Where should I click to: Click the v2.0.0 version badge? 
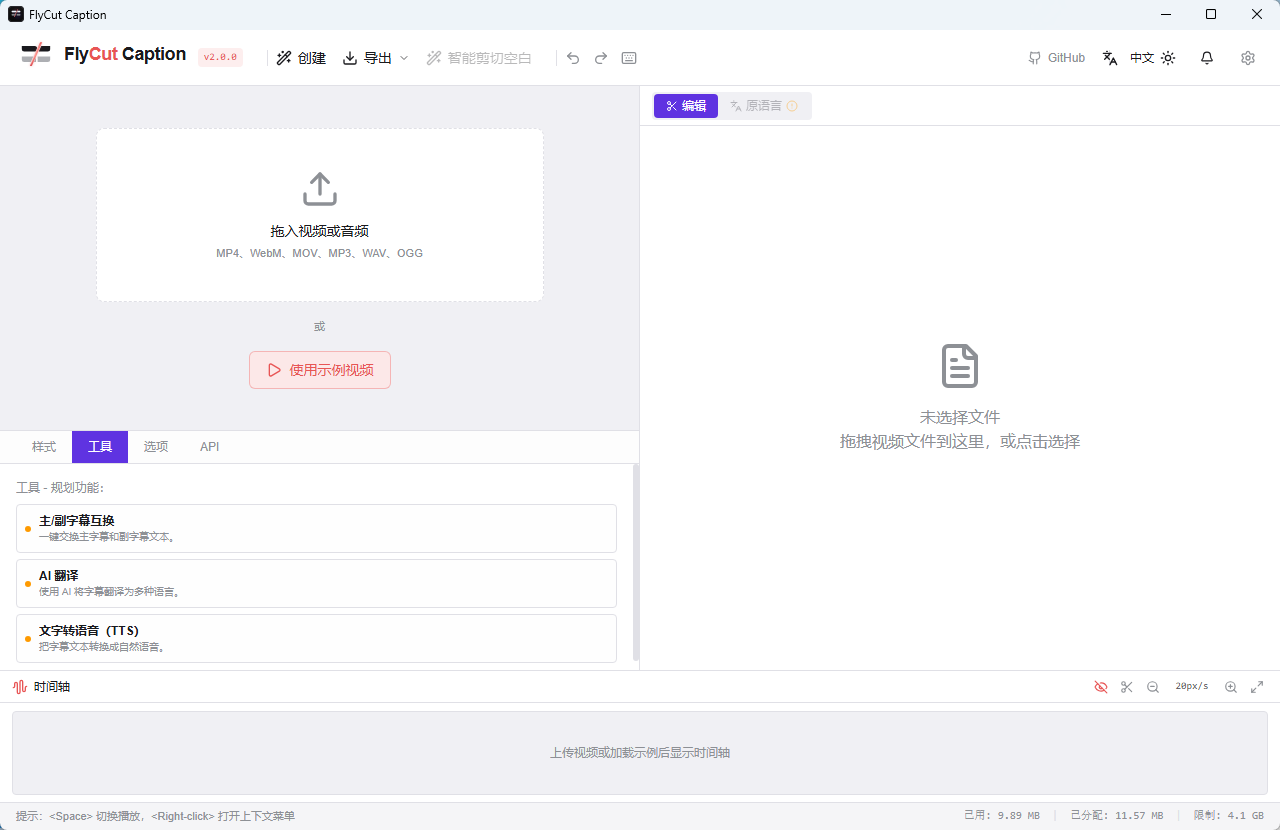pos(220,57)
